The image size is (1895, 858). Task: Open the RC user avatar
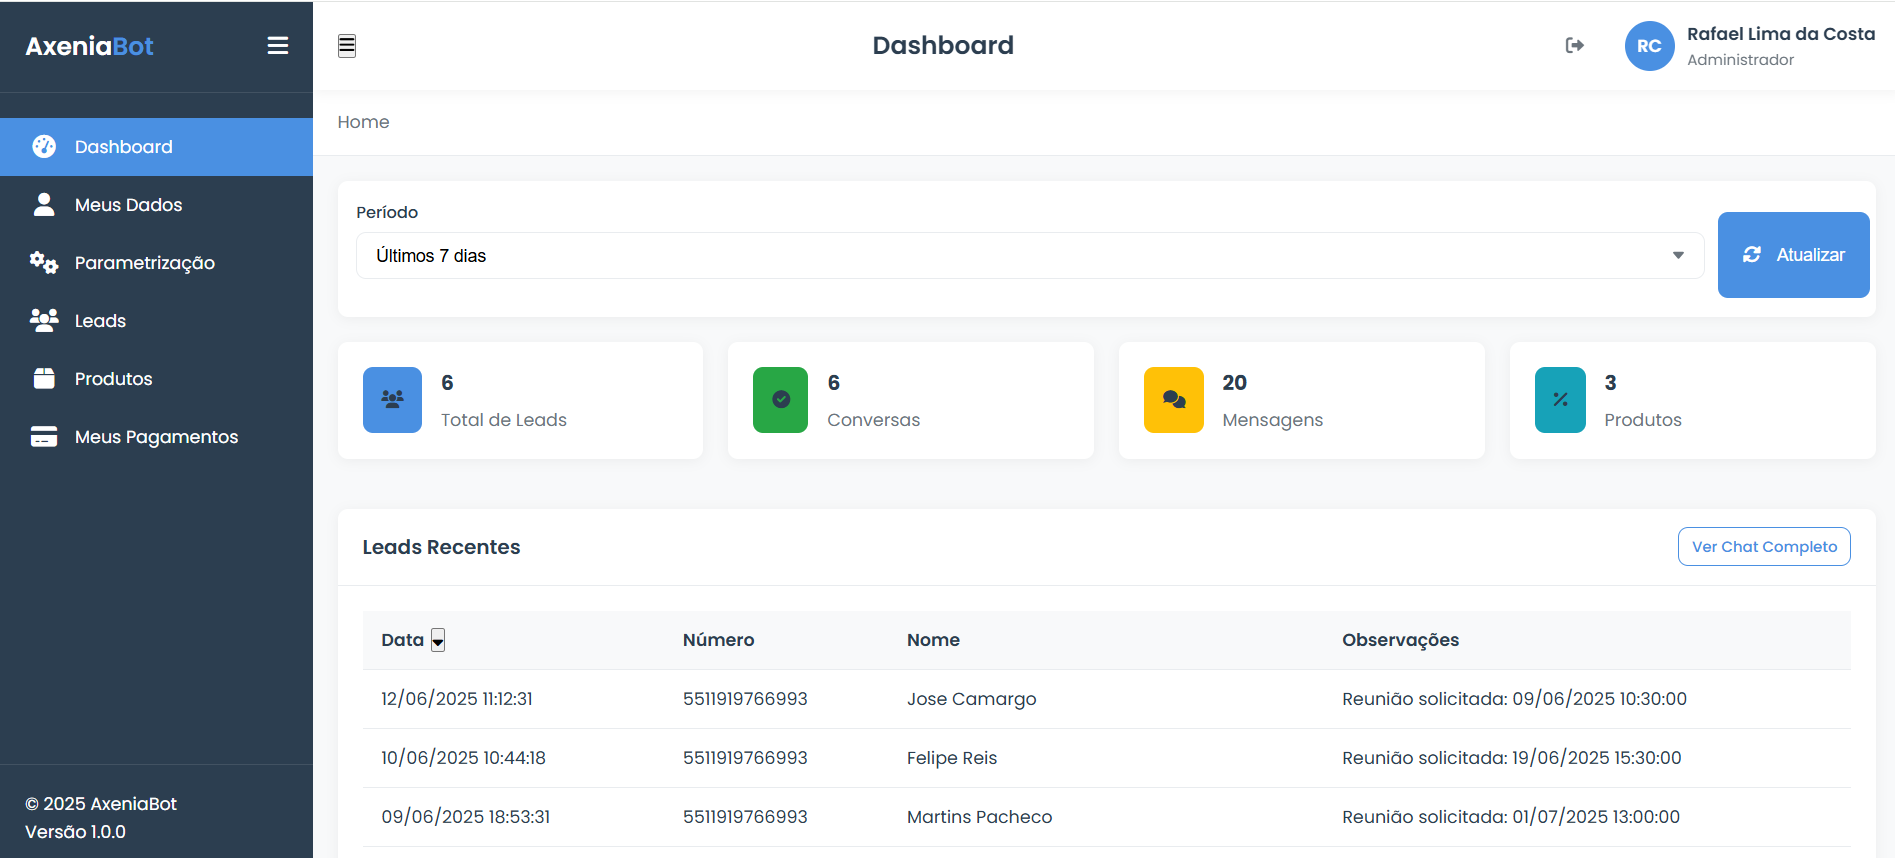[1650, 46]
